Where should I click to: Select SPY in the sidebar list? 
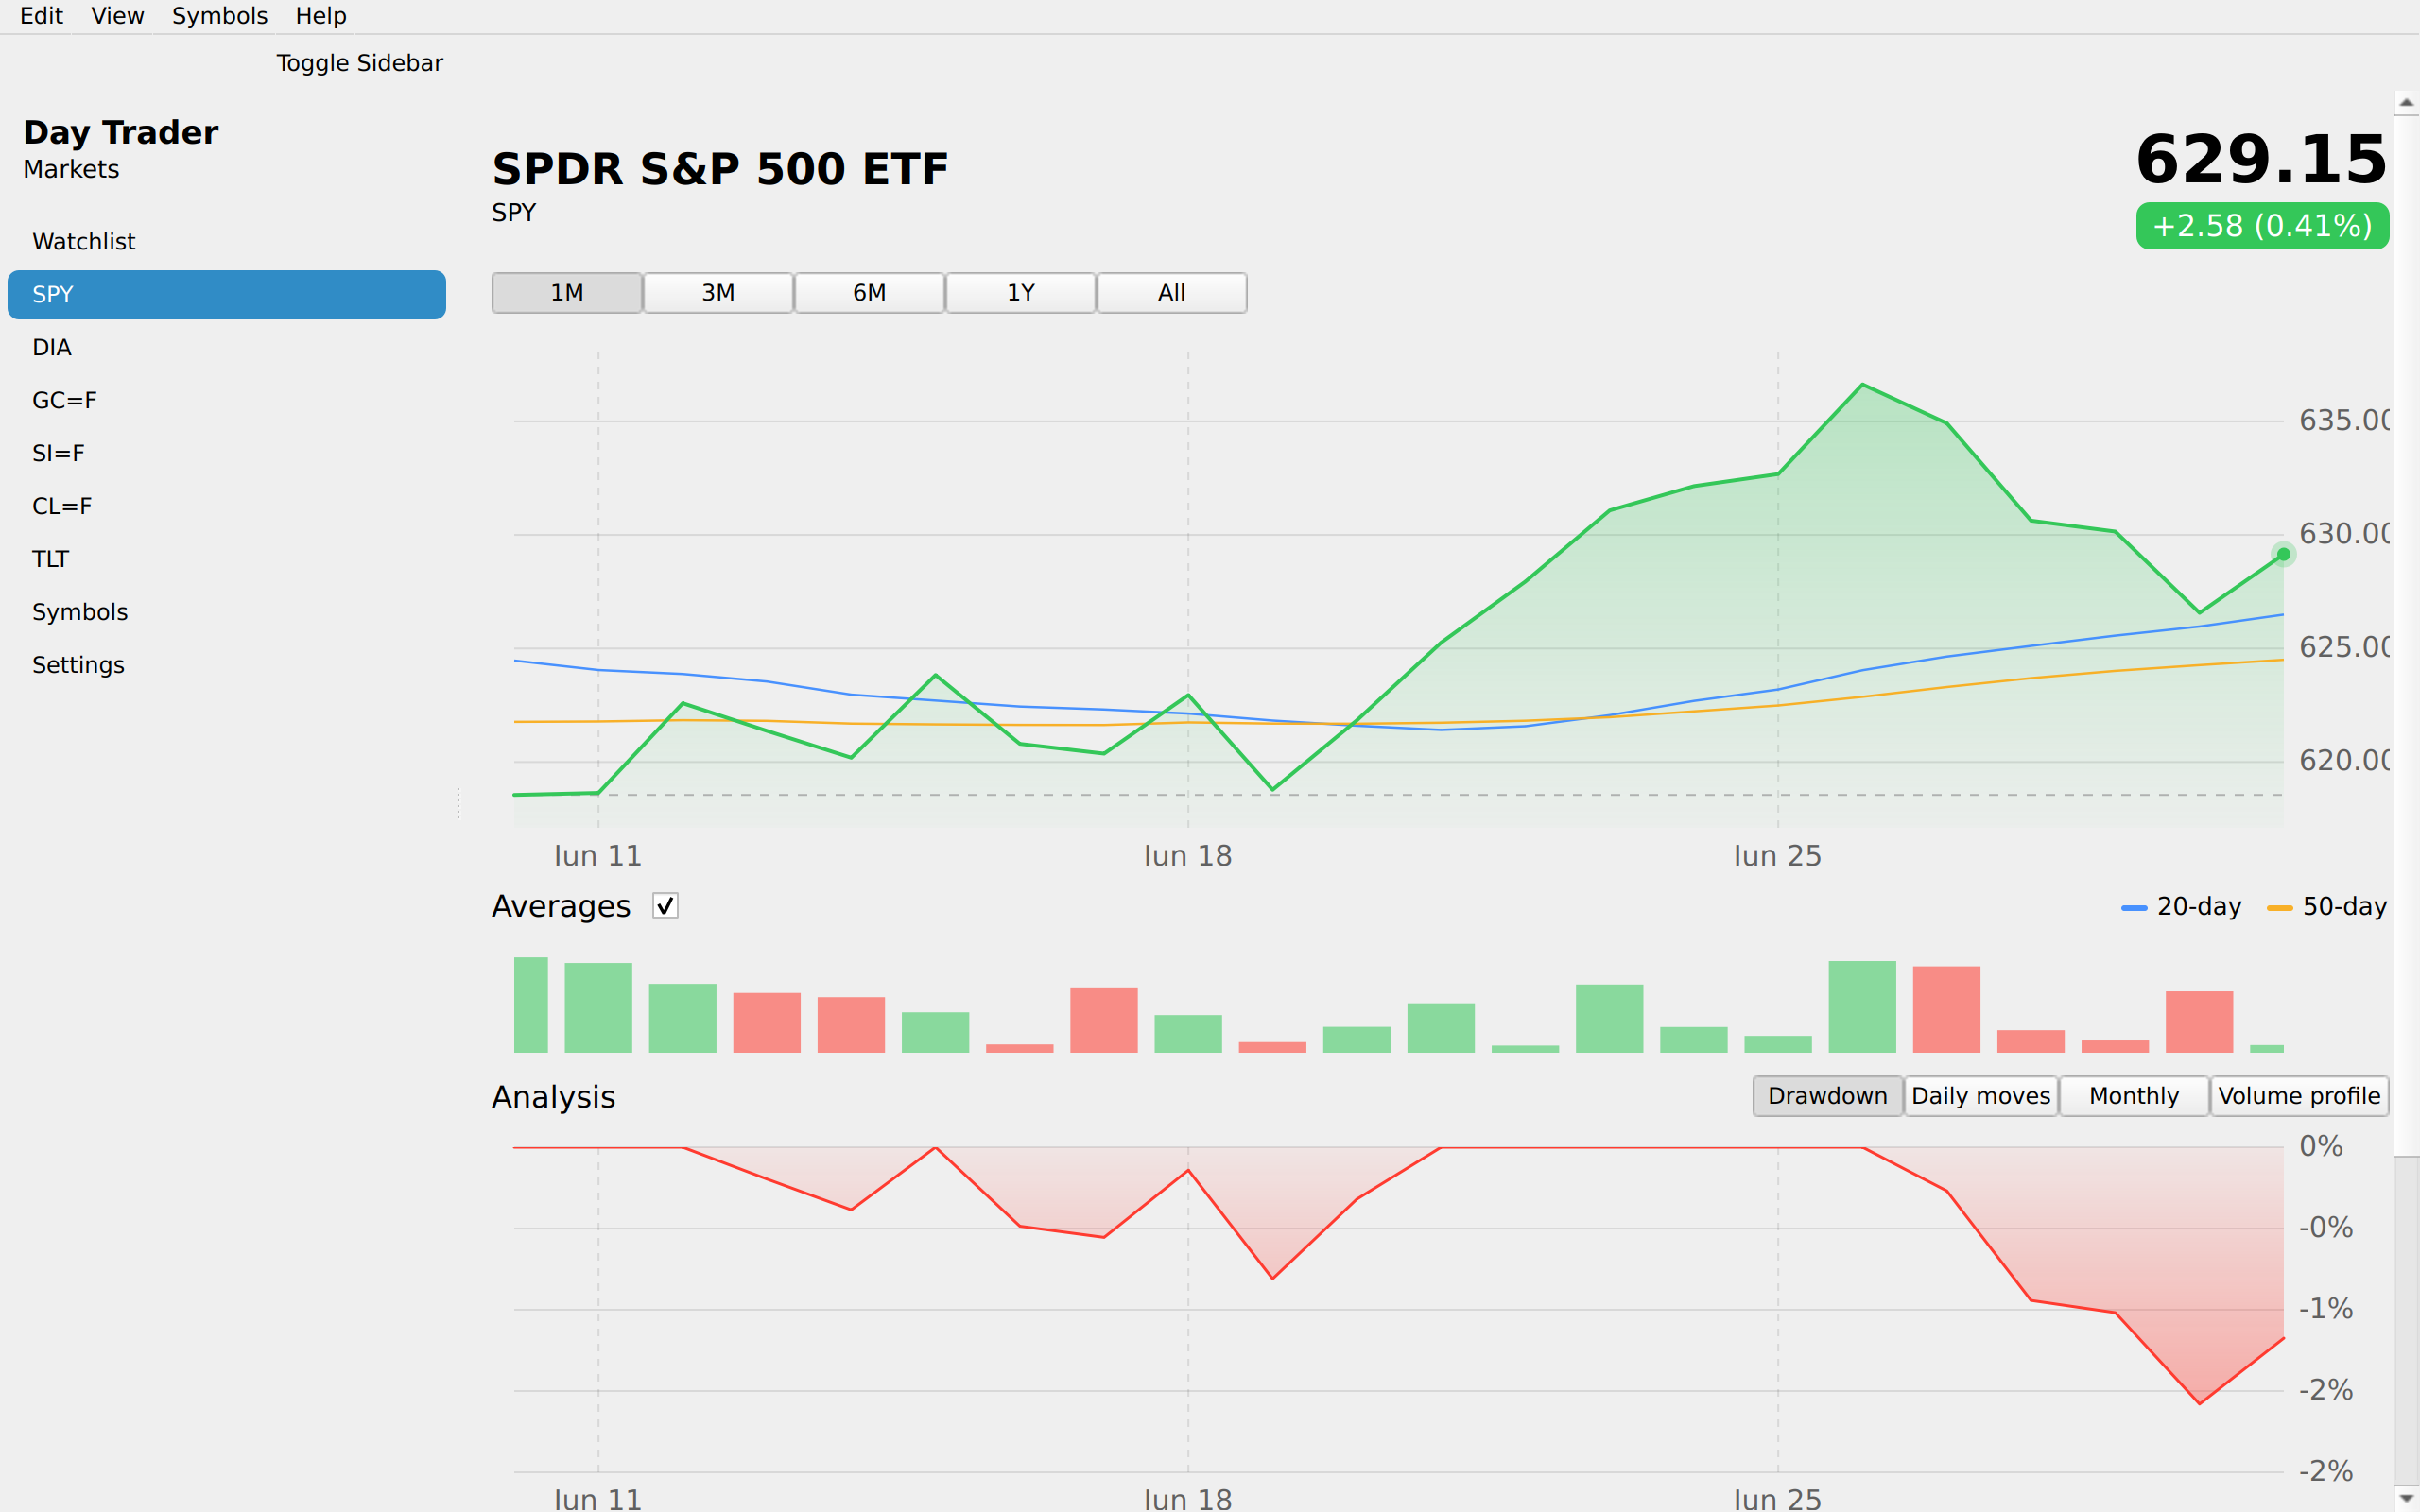(227, 295)
